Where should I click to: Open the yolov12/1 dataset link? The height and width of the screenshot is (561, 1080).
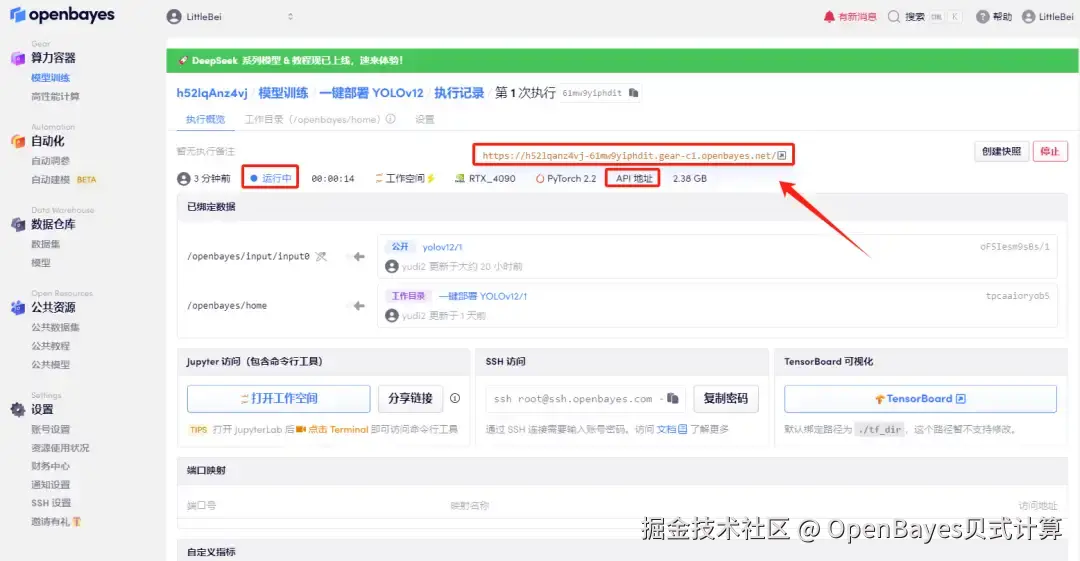click(442, 247)
